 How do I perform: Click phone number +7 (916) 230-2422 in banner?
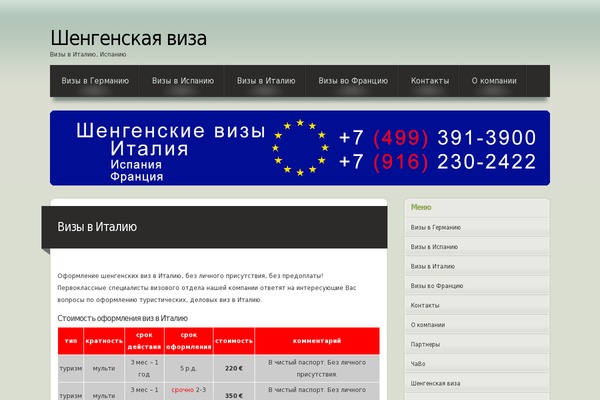pos(437,162)
